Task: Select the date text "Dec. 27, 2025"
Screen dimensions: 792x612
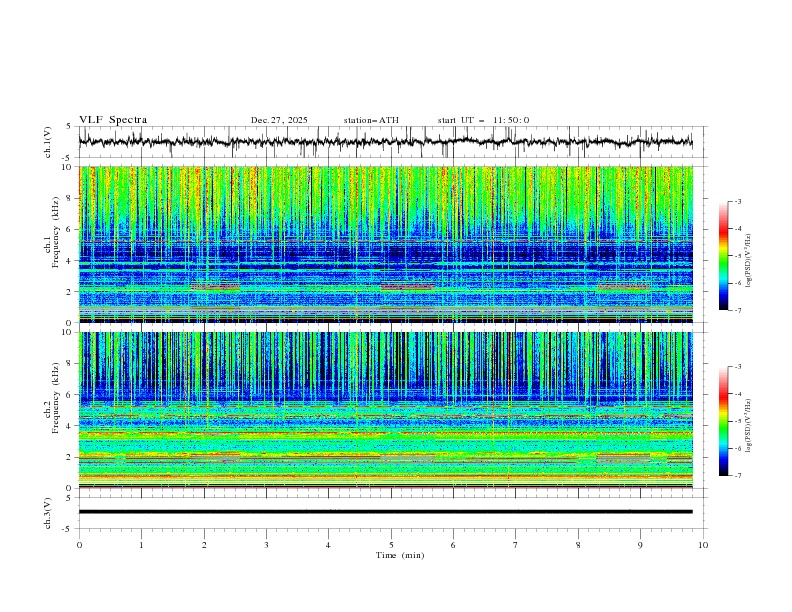Action: click(x=279, y=120)
